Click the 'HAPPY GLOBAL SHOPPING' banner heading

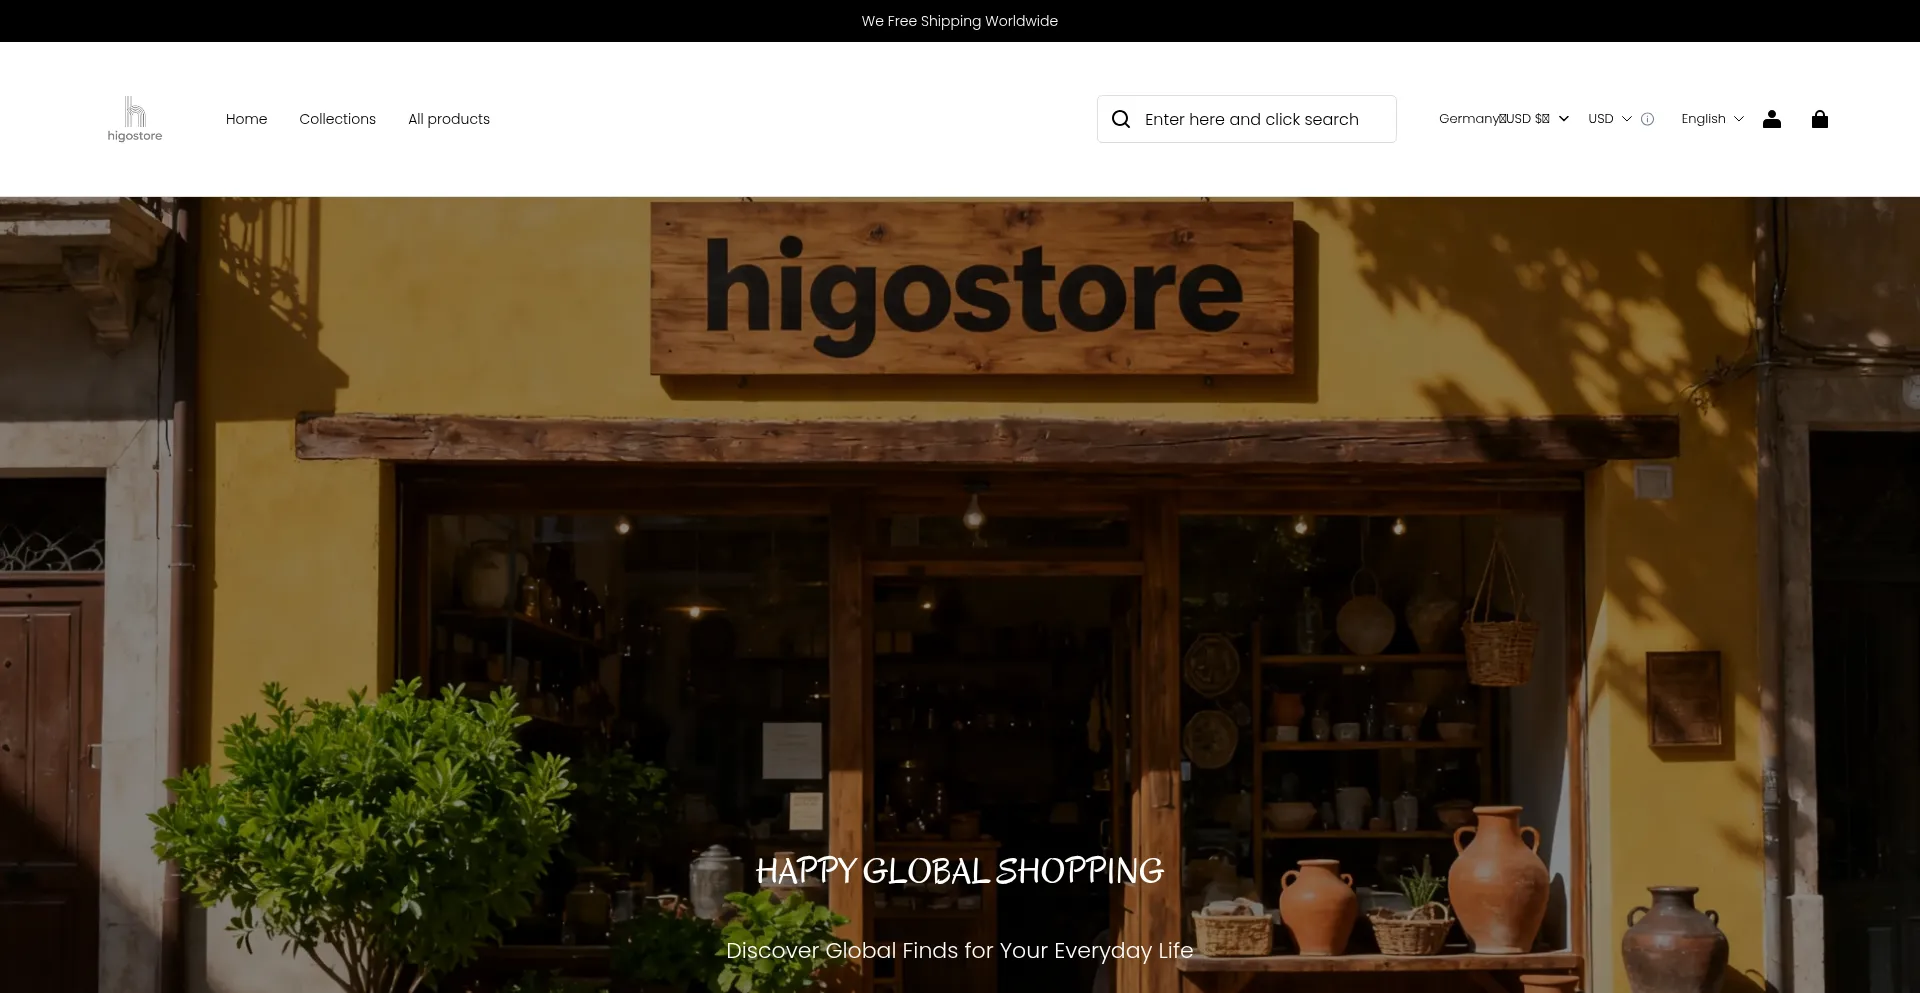coord(959,871)
